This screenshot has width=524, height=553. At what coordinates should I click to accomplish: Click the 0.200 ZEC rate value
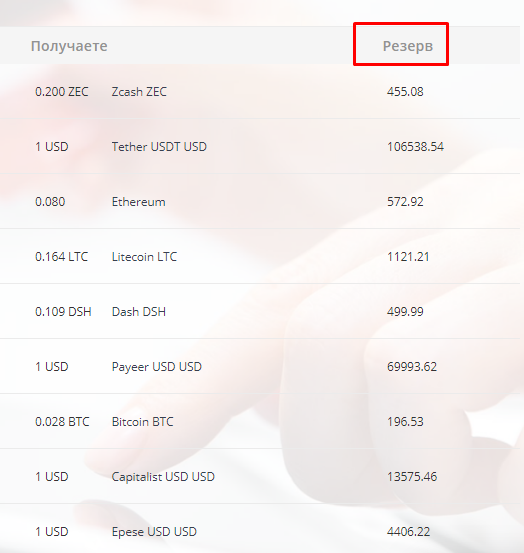point(62,92)
